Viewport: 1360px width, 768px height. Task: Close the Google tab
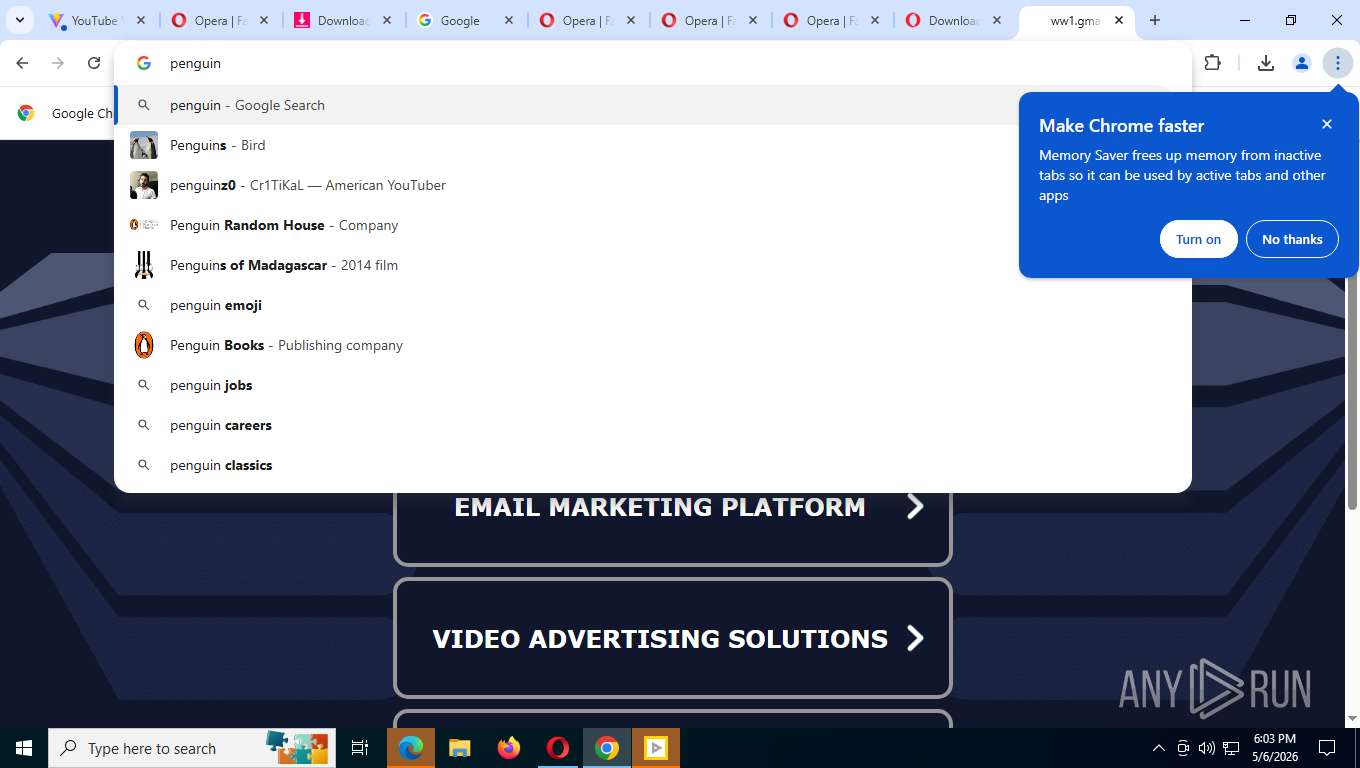click(508, 20)
